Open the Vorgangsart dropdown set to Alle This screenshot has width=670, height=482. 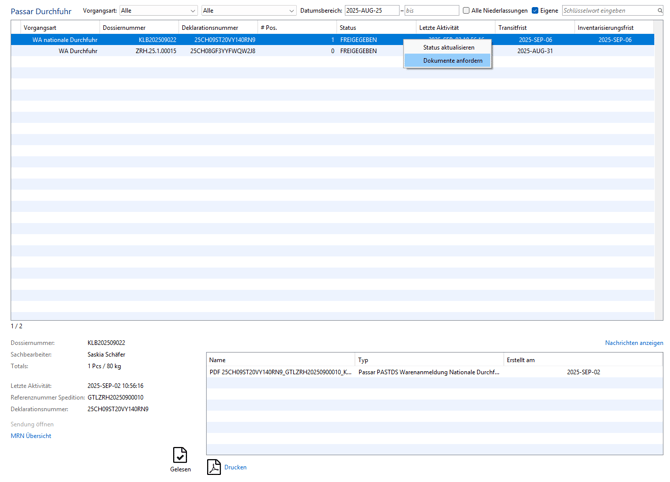158,11
